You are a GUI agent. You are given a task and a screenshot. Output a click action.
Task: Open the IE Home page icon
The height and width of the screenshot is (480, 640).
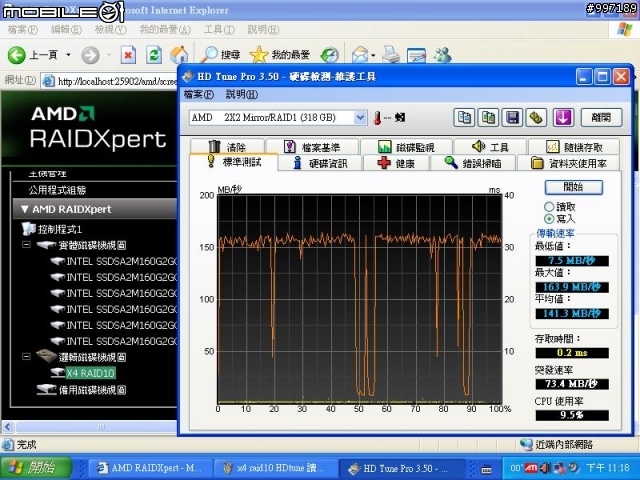[x=179, y=55]
